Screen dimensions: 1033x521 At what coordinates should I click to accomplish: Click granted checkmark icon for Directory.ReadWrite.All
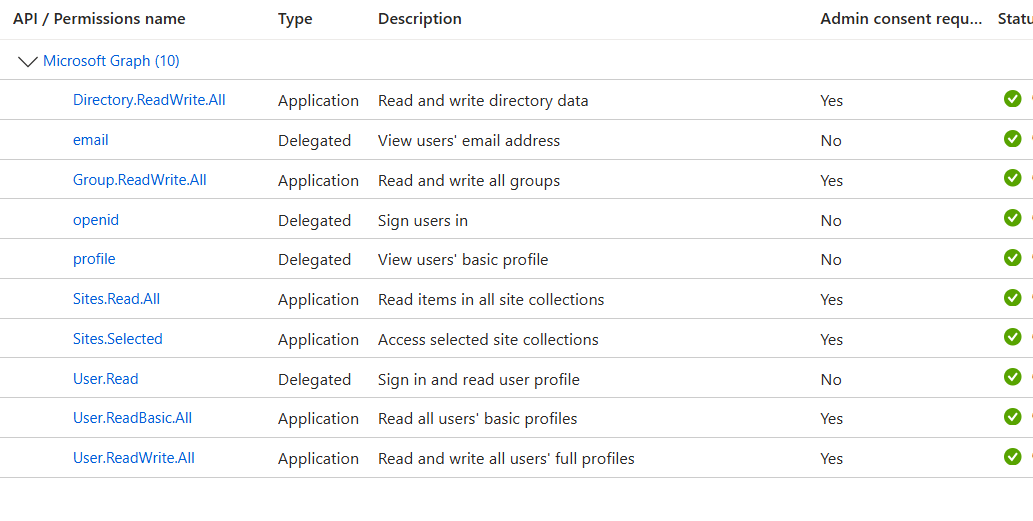[1012, 99]
